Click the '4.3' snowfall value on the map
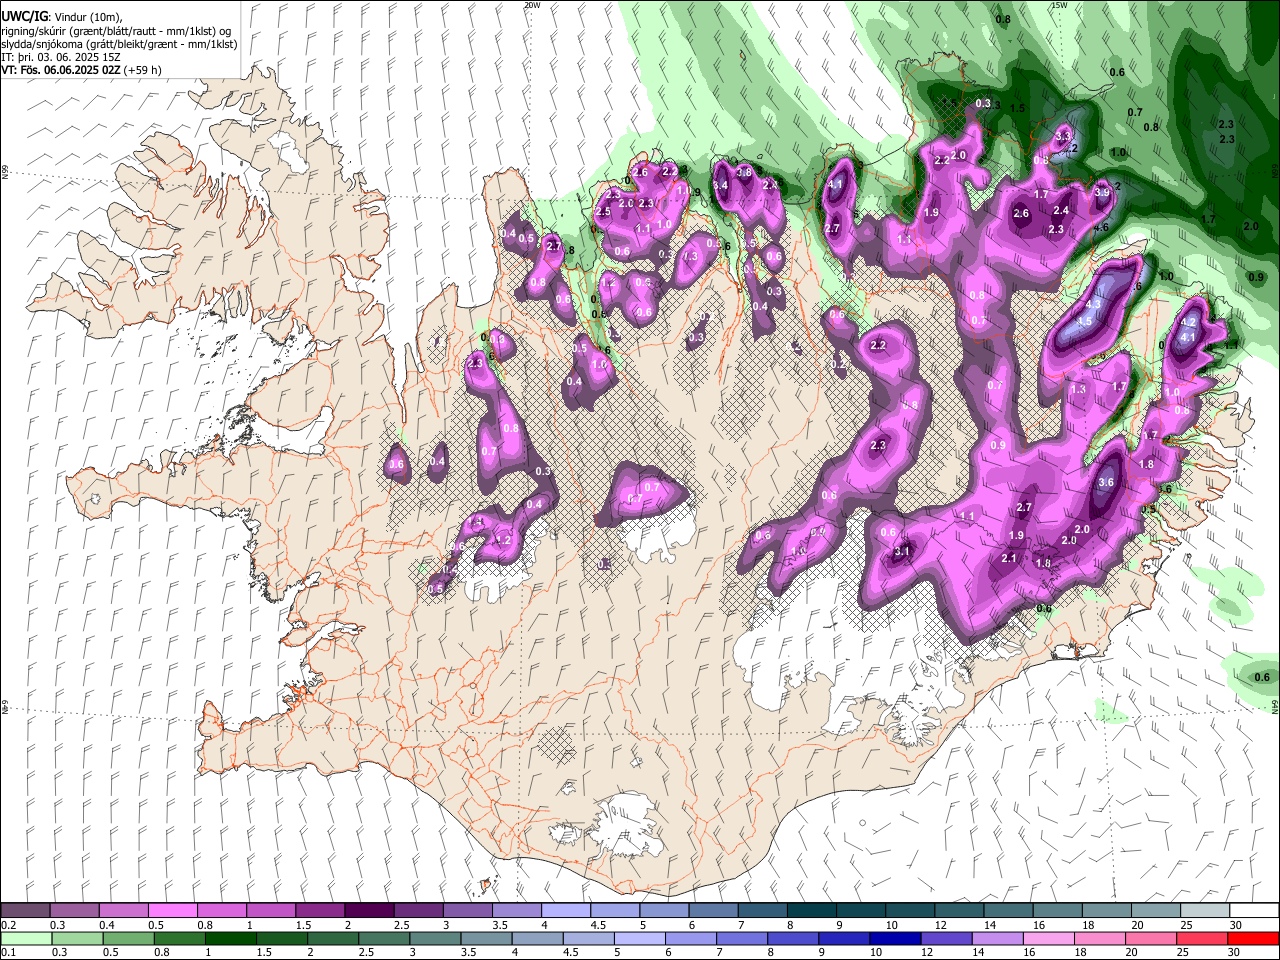1280x960 pixels. (1093, 304)
